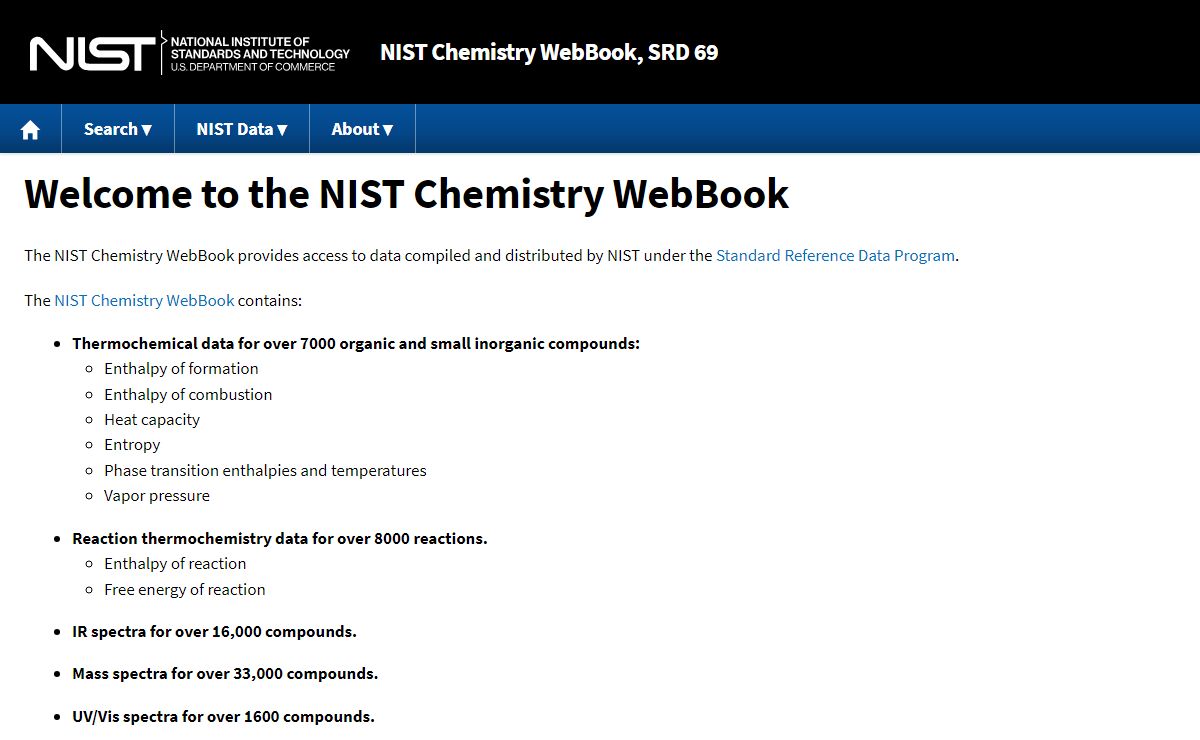Click the 'Enthalpy of formation' list item

point(181,368)
